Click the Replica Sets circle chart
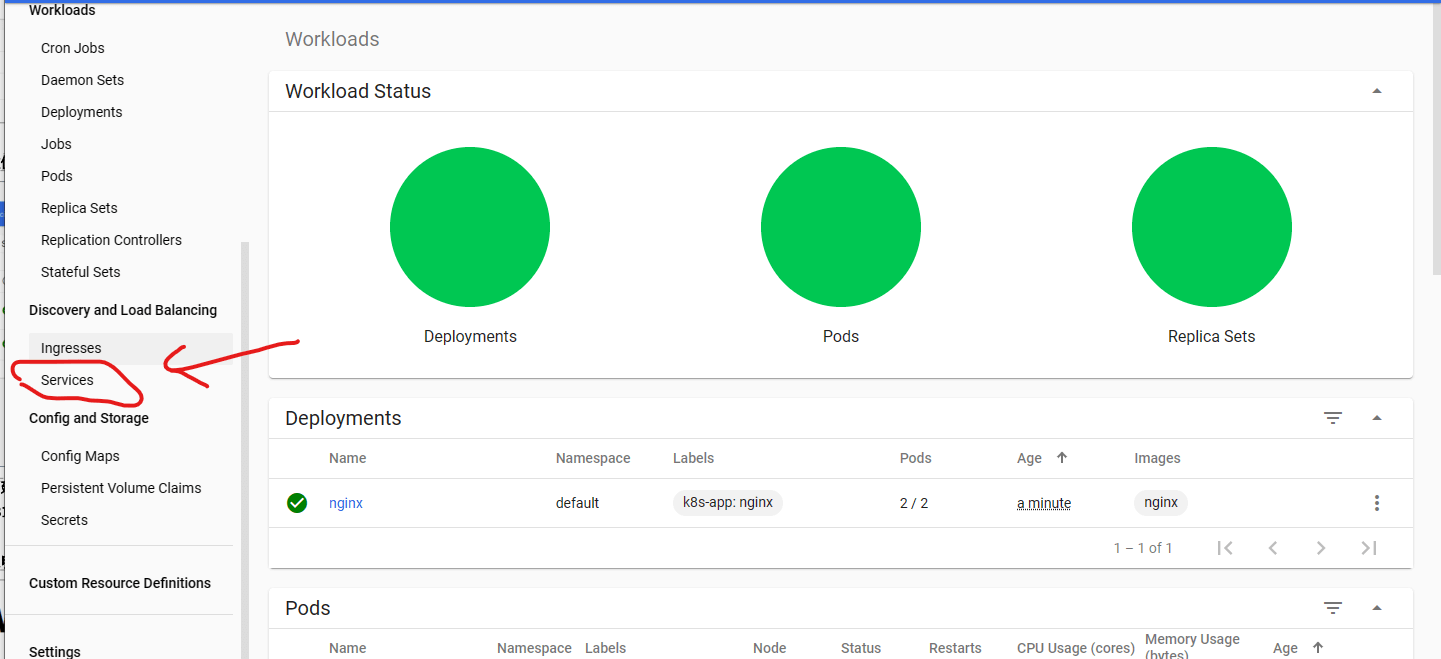Screen dimensions: 1441x659 coord(1212,228)
